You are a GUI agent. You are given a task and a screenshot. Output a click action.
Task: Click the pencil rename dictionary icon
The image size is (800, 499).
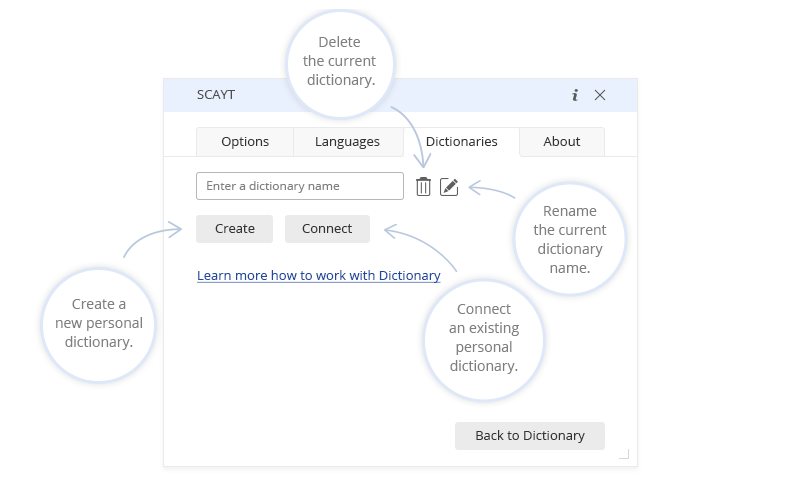pyautogui.click(x=449, y=186)
